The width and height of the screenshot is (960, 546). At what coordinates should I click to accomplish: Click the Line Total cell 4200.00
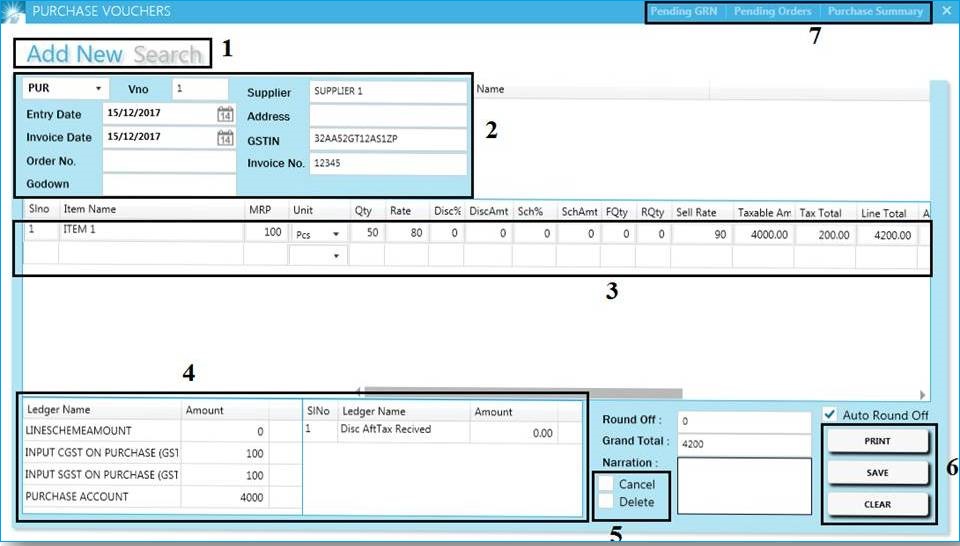pyautogui.click(x=887, y=234)
